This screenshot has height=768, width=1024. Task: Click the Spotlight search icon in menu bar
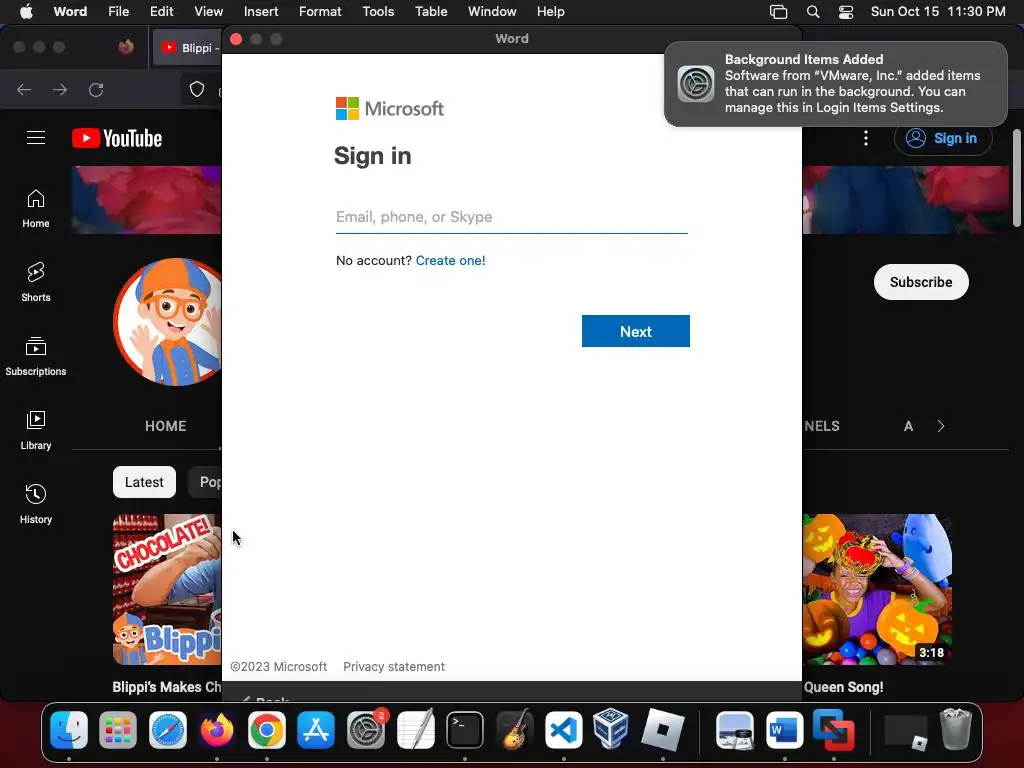(x=812, y=12)
